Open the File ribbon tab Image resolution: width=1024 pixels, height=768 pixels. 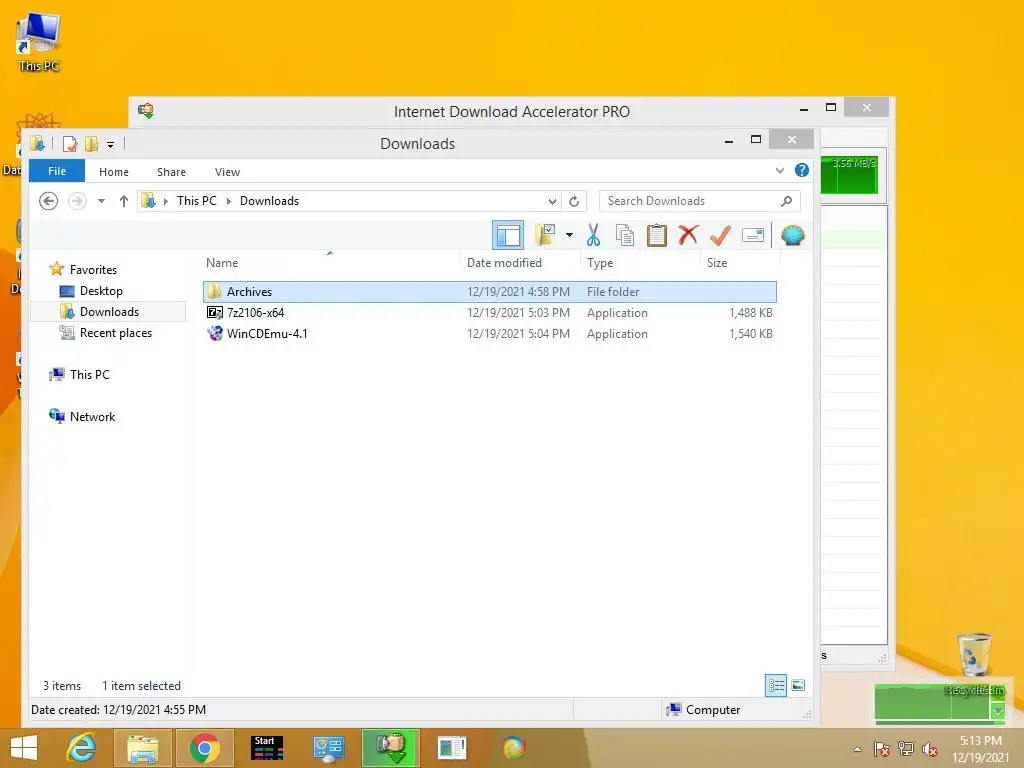click(x=57, y=171)
